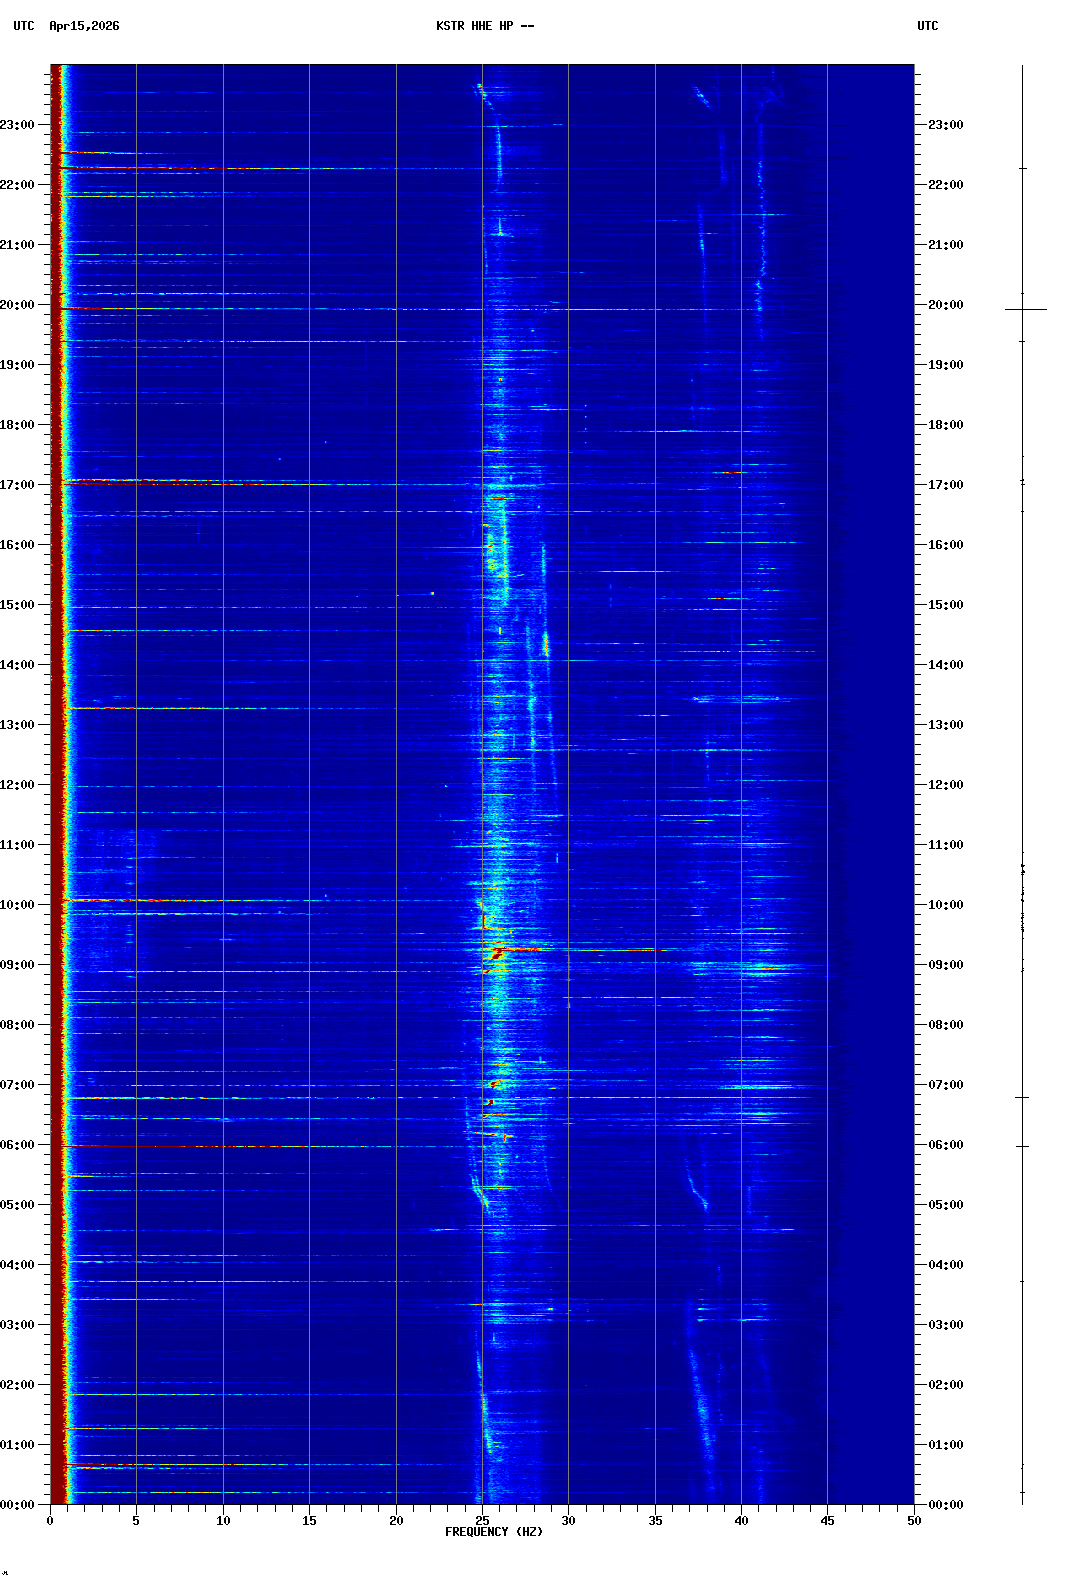Click the UTC label at top left
This screenshot has width=1066, height=1584.
[23, 26]
